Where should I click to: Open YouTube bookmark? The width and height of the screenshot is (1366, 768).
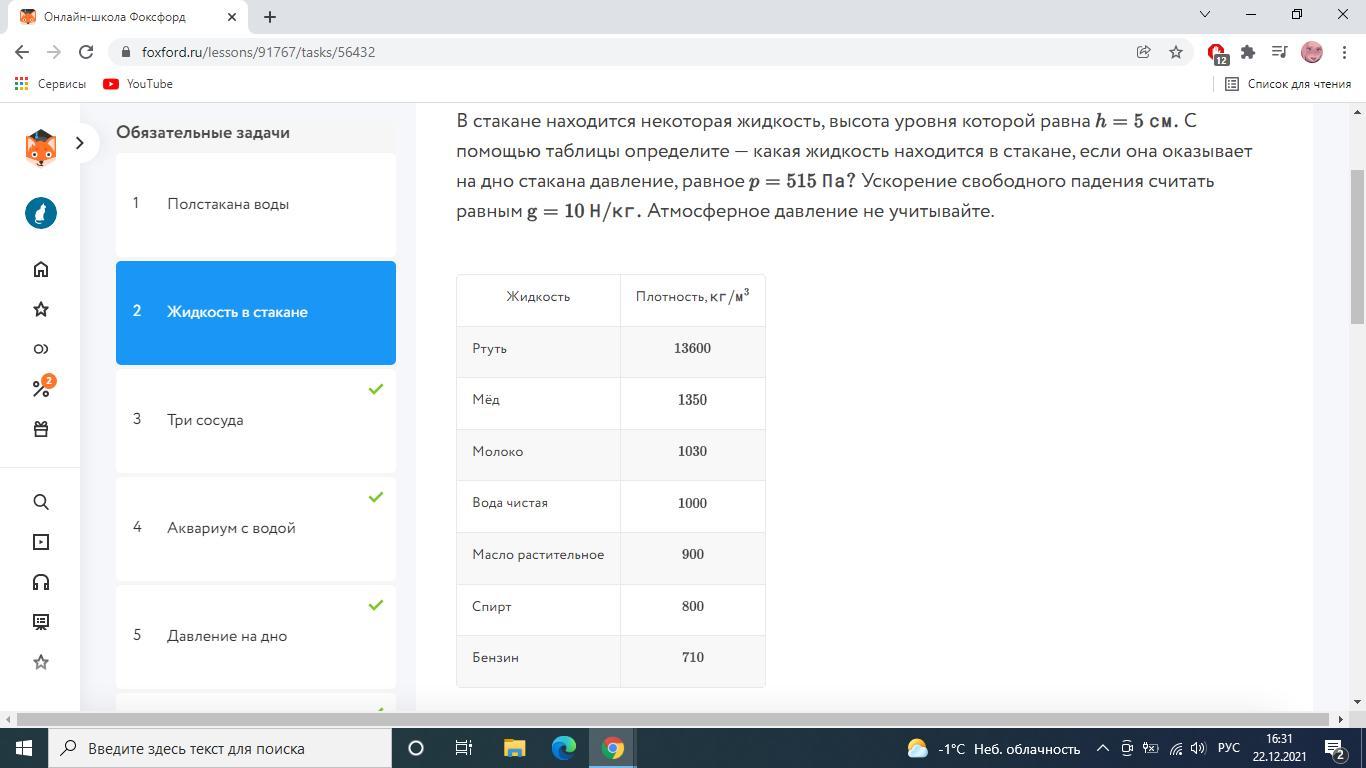point(138,84)
